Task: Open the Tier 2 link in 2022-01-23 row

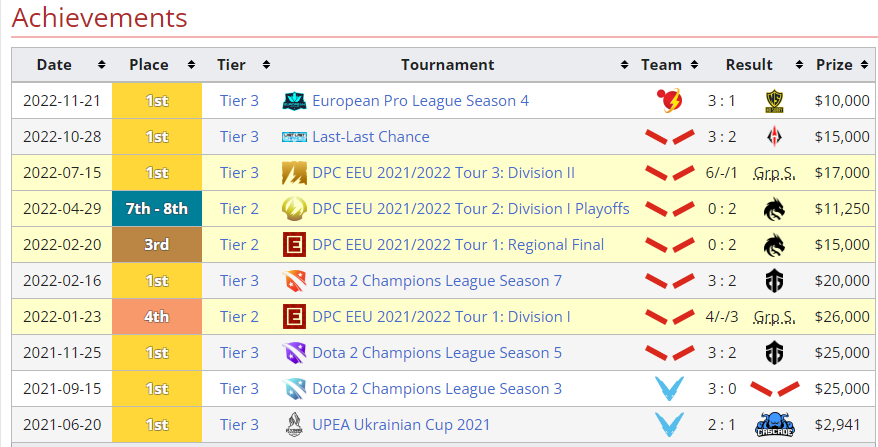Action: tap(239, 317)
